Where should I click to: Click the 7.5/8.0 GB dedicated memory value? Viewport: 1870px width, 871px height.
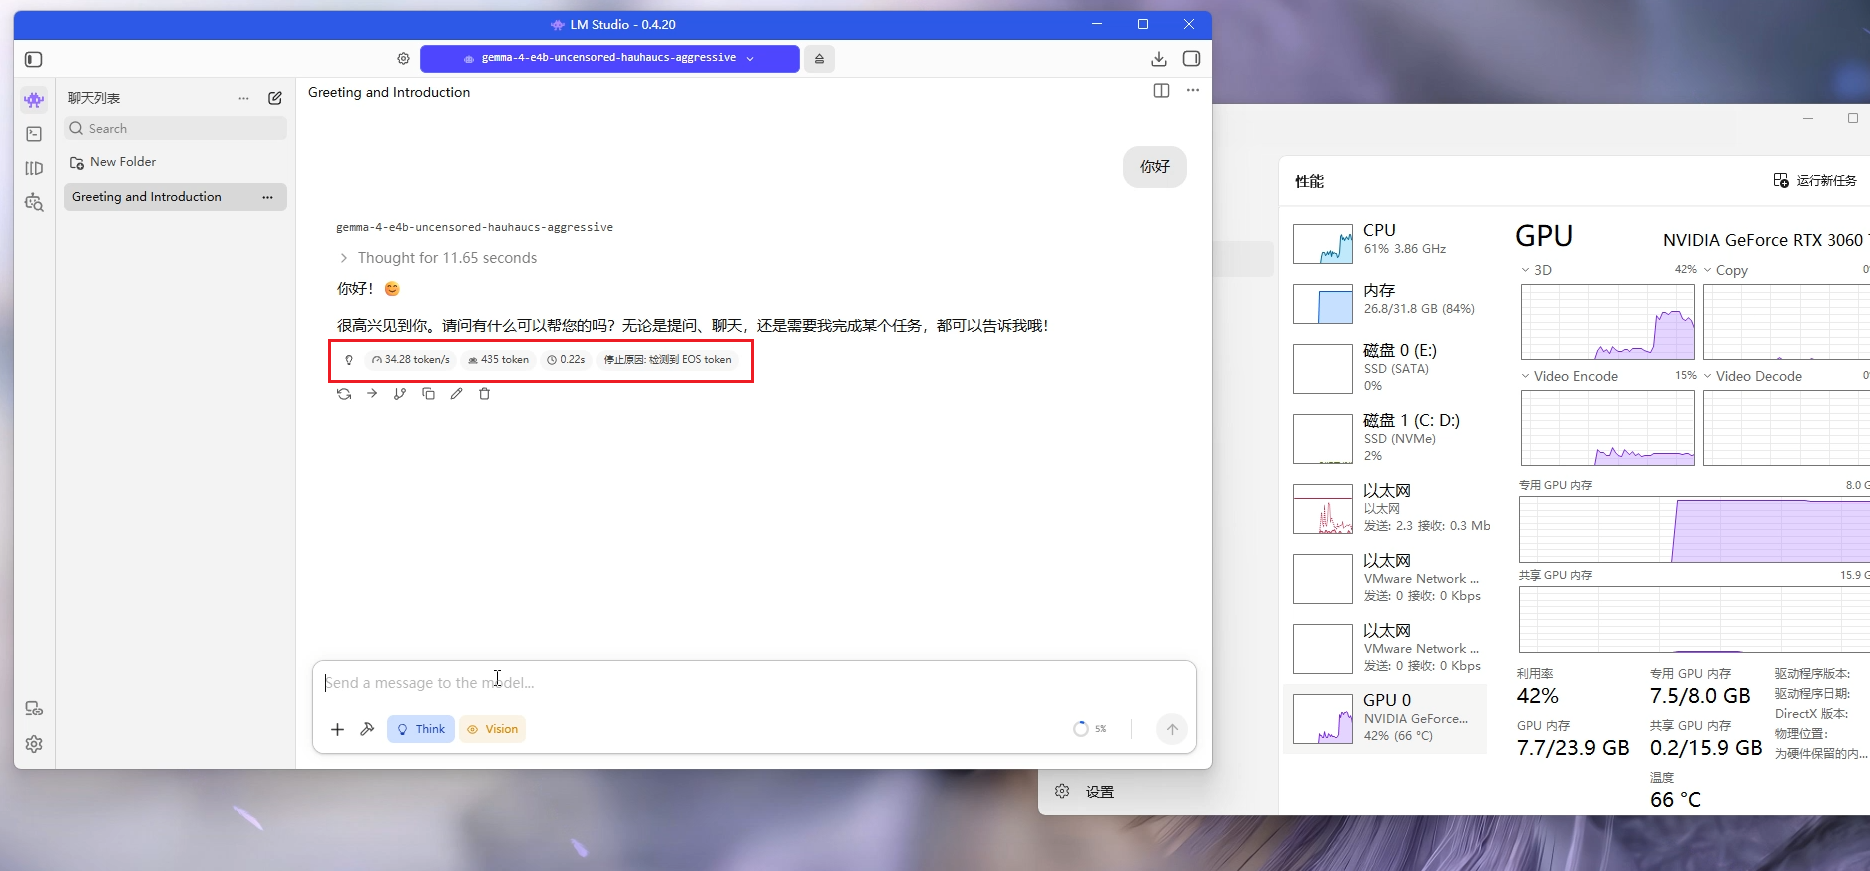tap(1700, 696)
